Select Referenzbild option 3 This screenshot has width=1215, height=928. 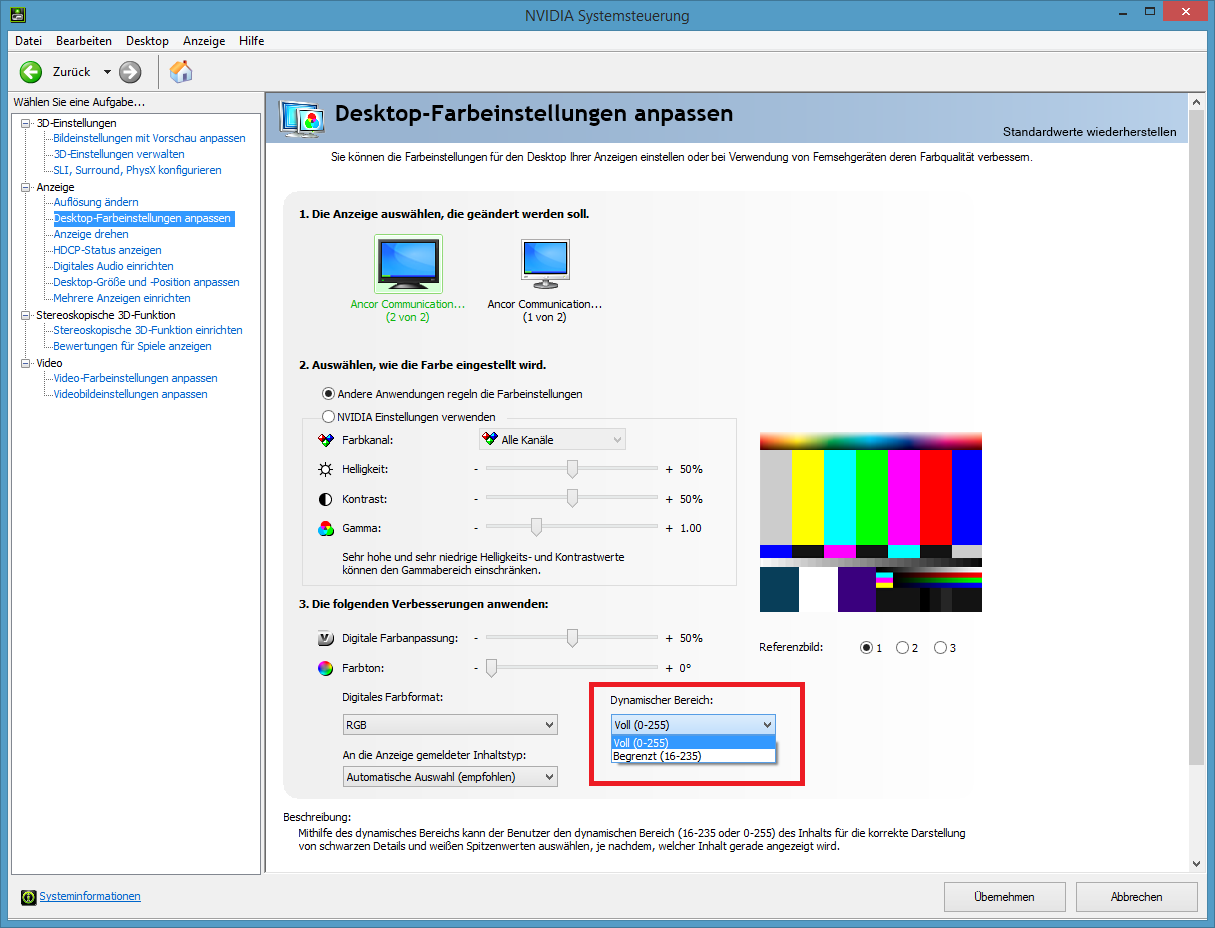(940, 648)
